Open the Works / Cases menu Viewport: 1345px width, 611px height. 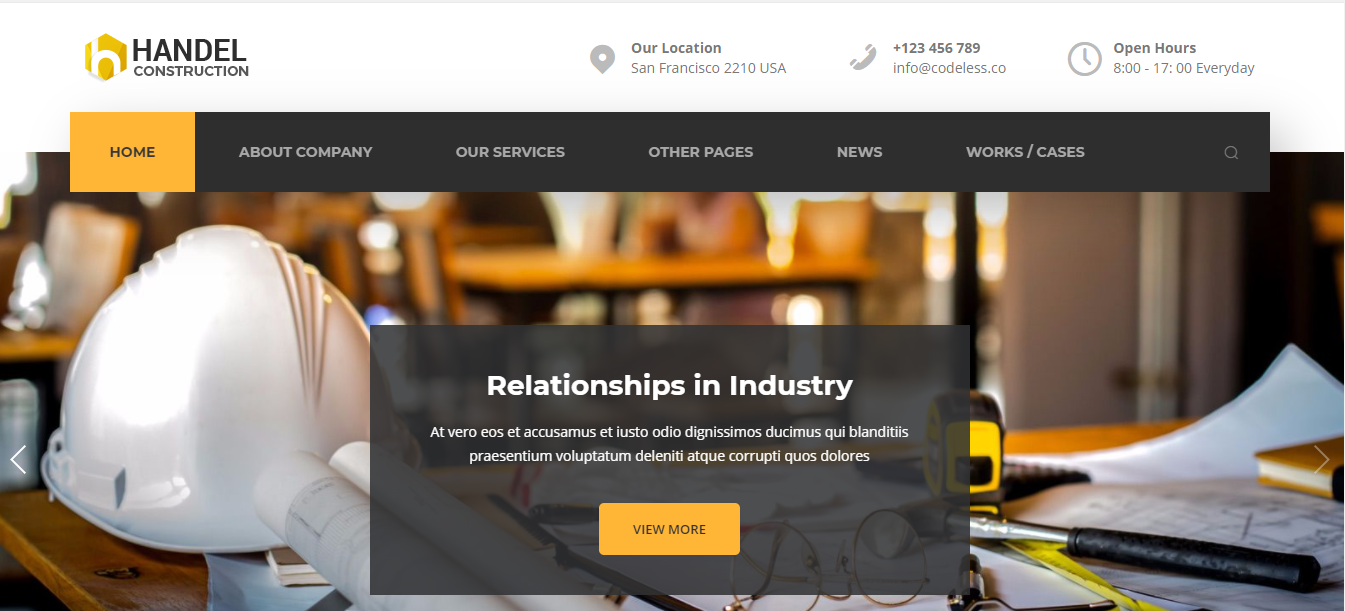click(1025, 152)
